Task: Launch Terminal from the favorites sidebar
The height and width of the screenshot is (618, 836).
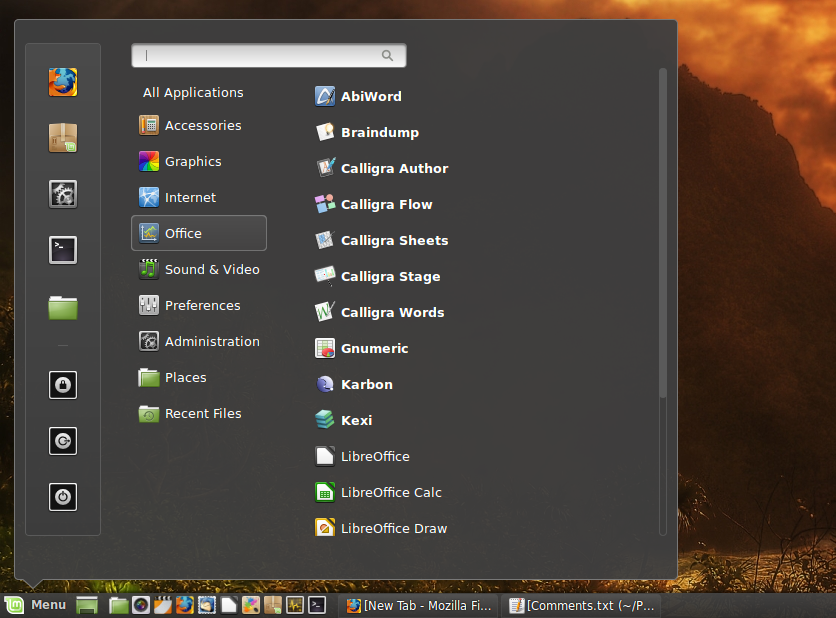Action: [63, 250]
